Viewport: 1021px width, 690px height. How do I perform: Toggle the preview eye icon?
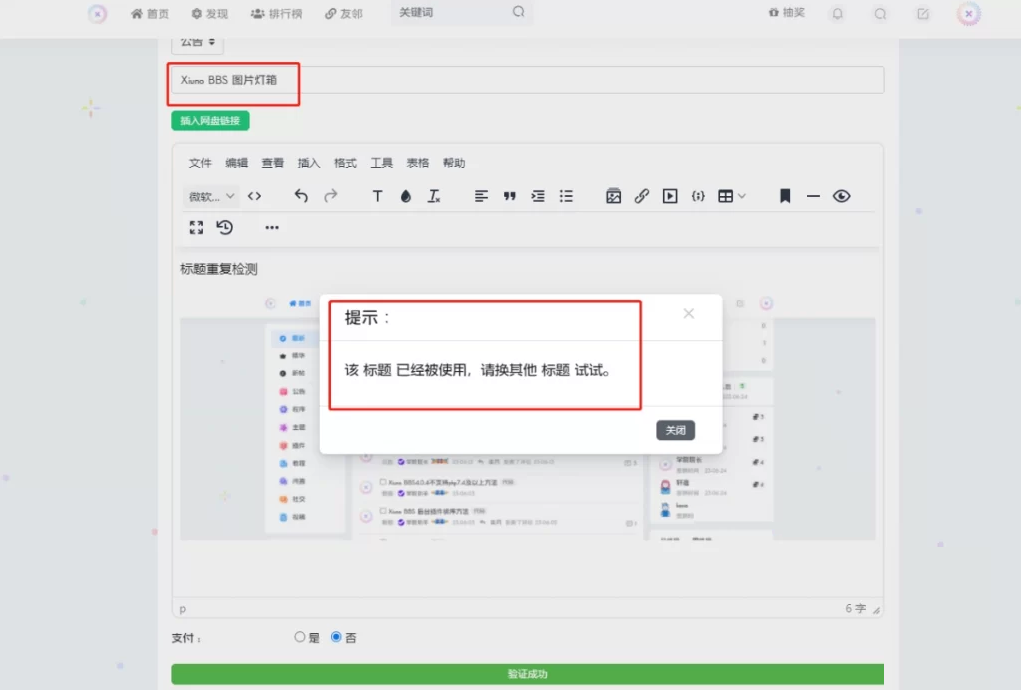841,196
